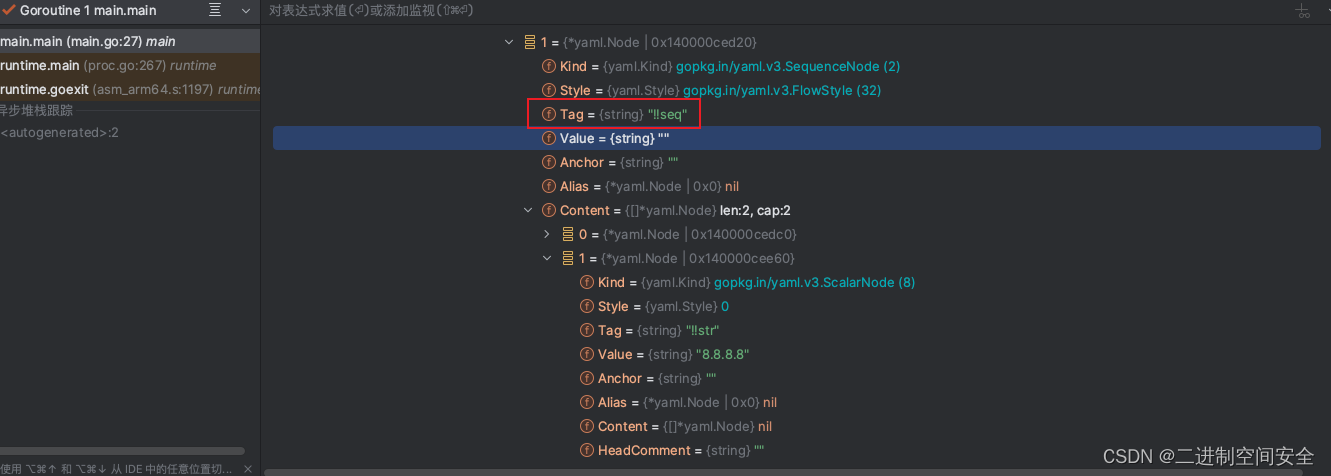Screen dimensions: 1331x476
Task: Click the field icon beside HeadComment
Action: click(586, 450)
